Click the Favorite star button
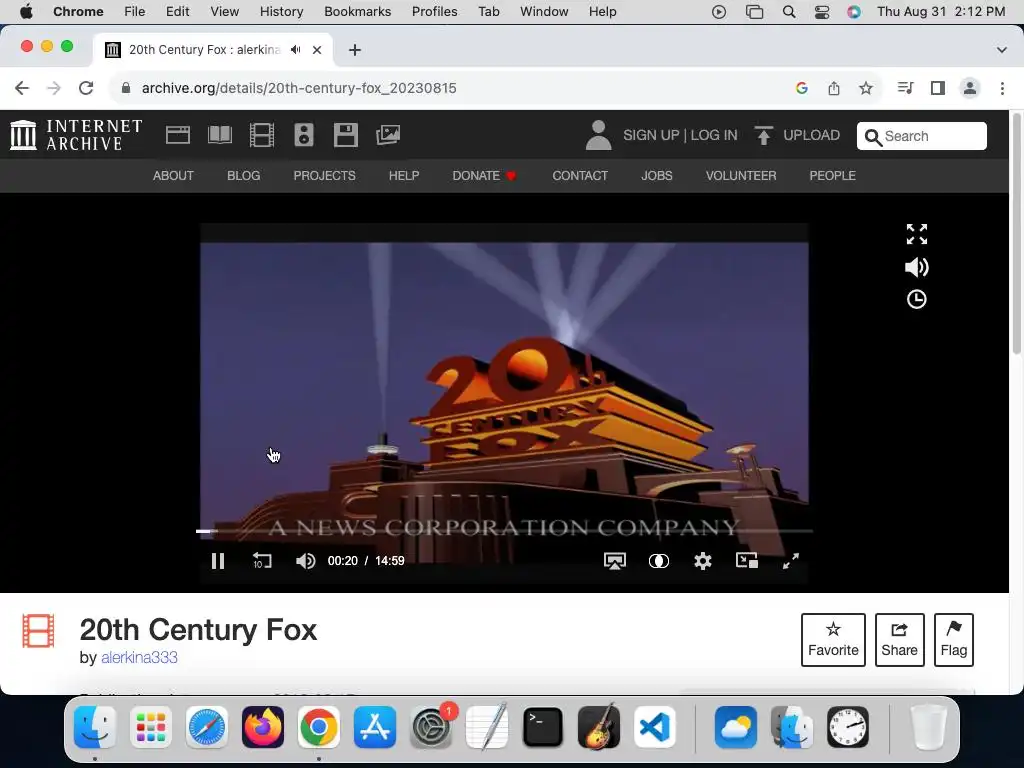Viewport: 1024px width, 768px height. coord(833,640)
